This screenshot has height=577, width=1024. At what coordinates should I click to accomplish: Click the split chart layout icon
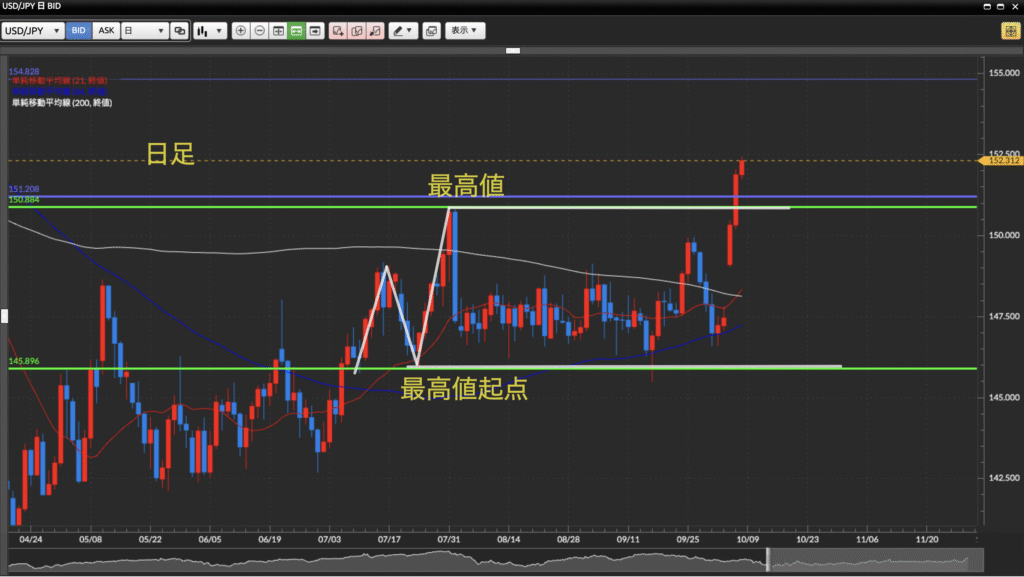coord(278,31)
